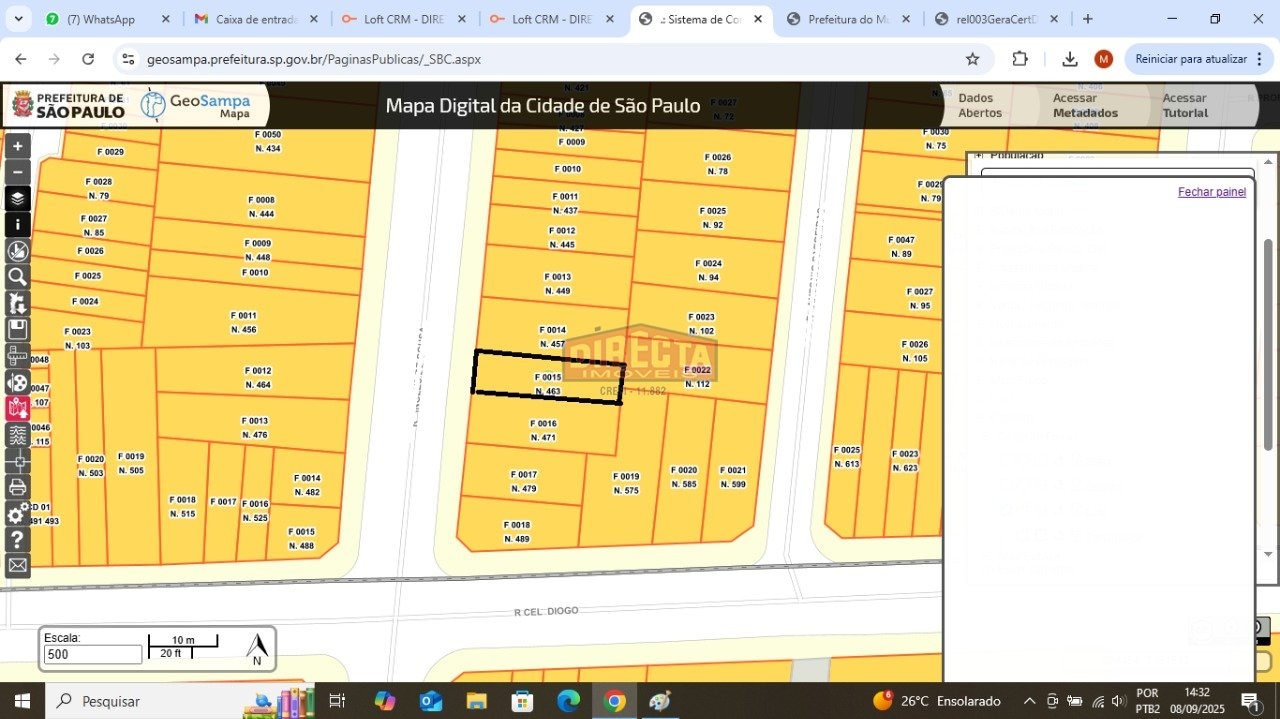Zoom out the map with minus button
This screenshot has height=719, width=1280.
pos(17,172)
